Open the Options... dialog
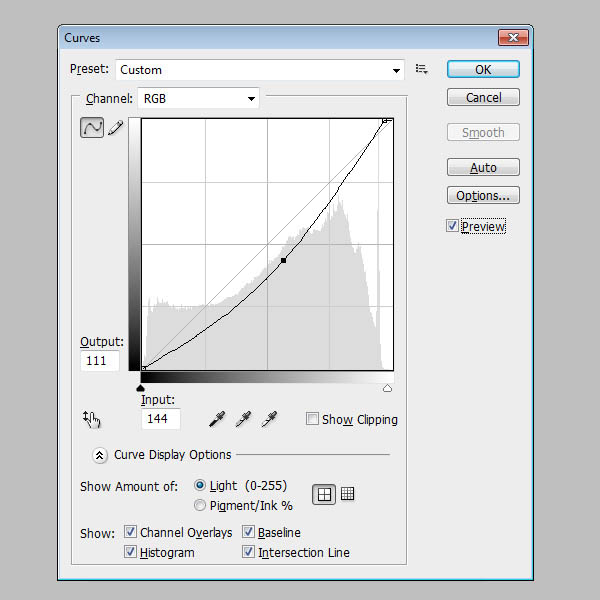This screenshot has width=600, height=600. [x=483, y=196]
